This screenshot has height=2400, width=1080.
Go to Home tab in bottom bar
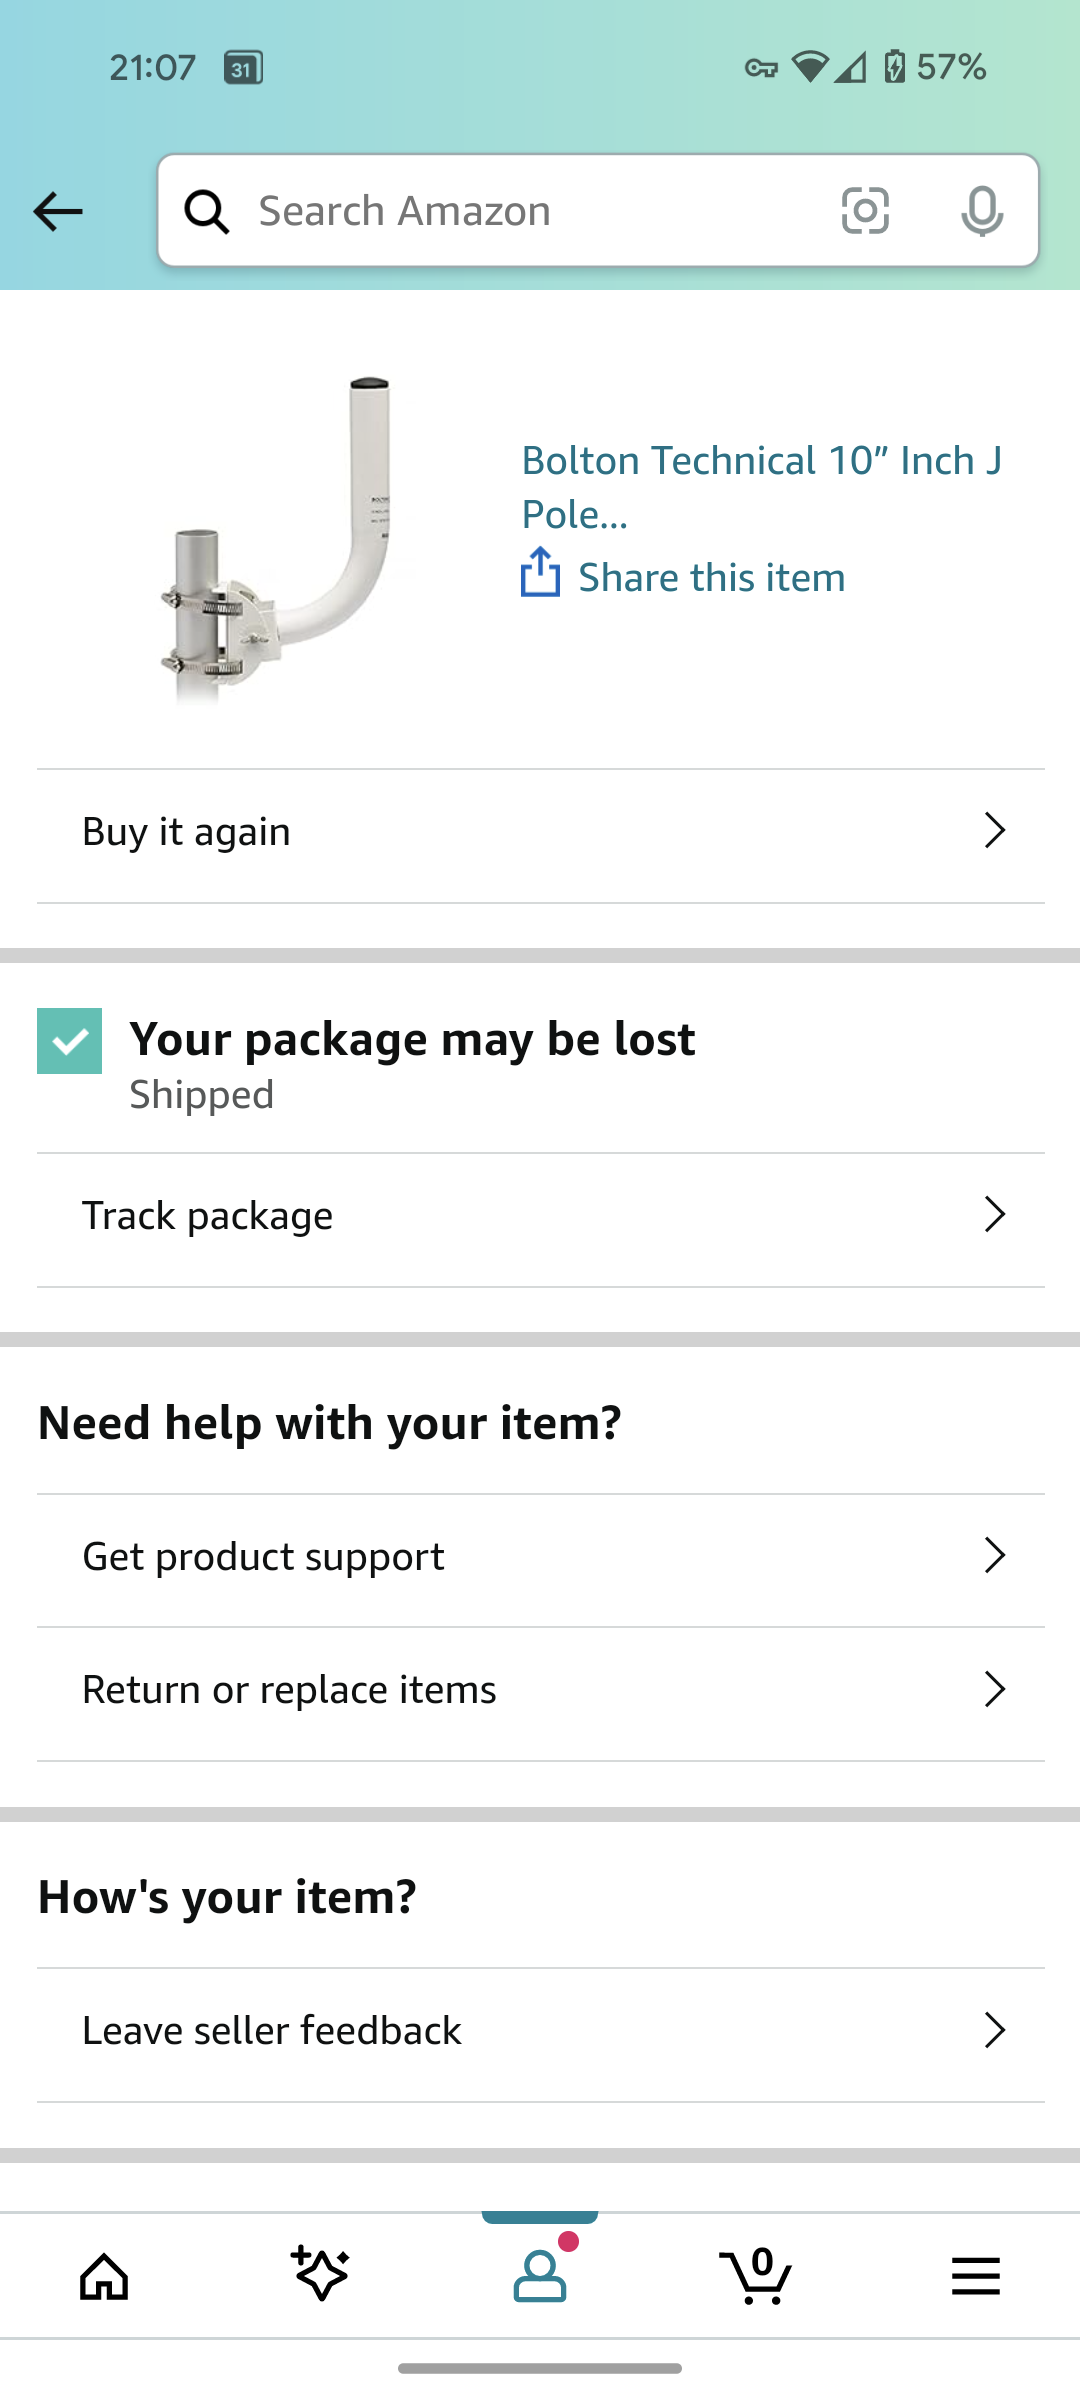pyautogui.click(x=104, y=2276)
